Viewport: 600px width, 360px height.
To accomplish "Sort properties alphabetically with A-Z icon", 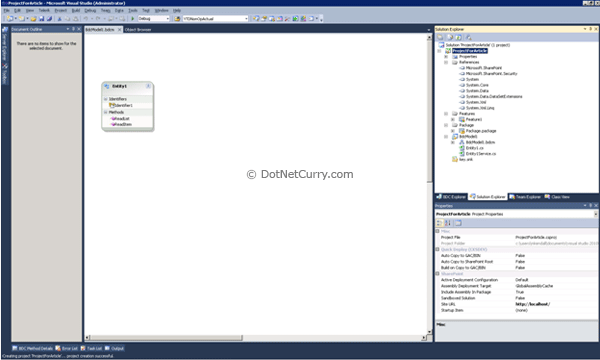I will pyautogui.click(x=448, y=223).
